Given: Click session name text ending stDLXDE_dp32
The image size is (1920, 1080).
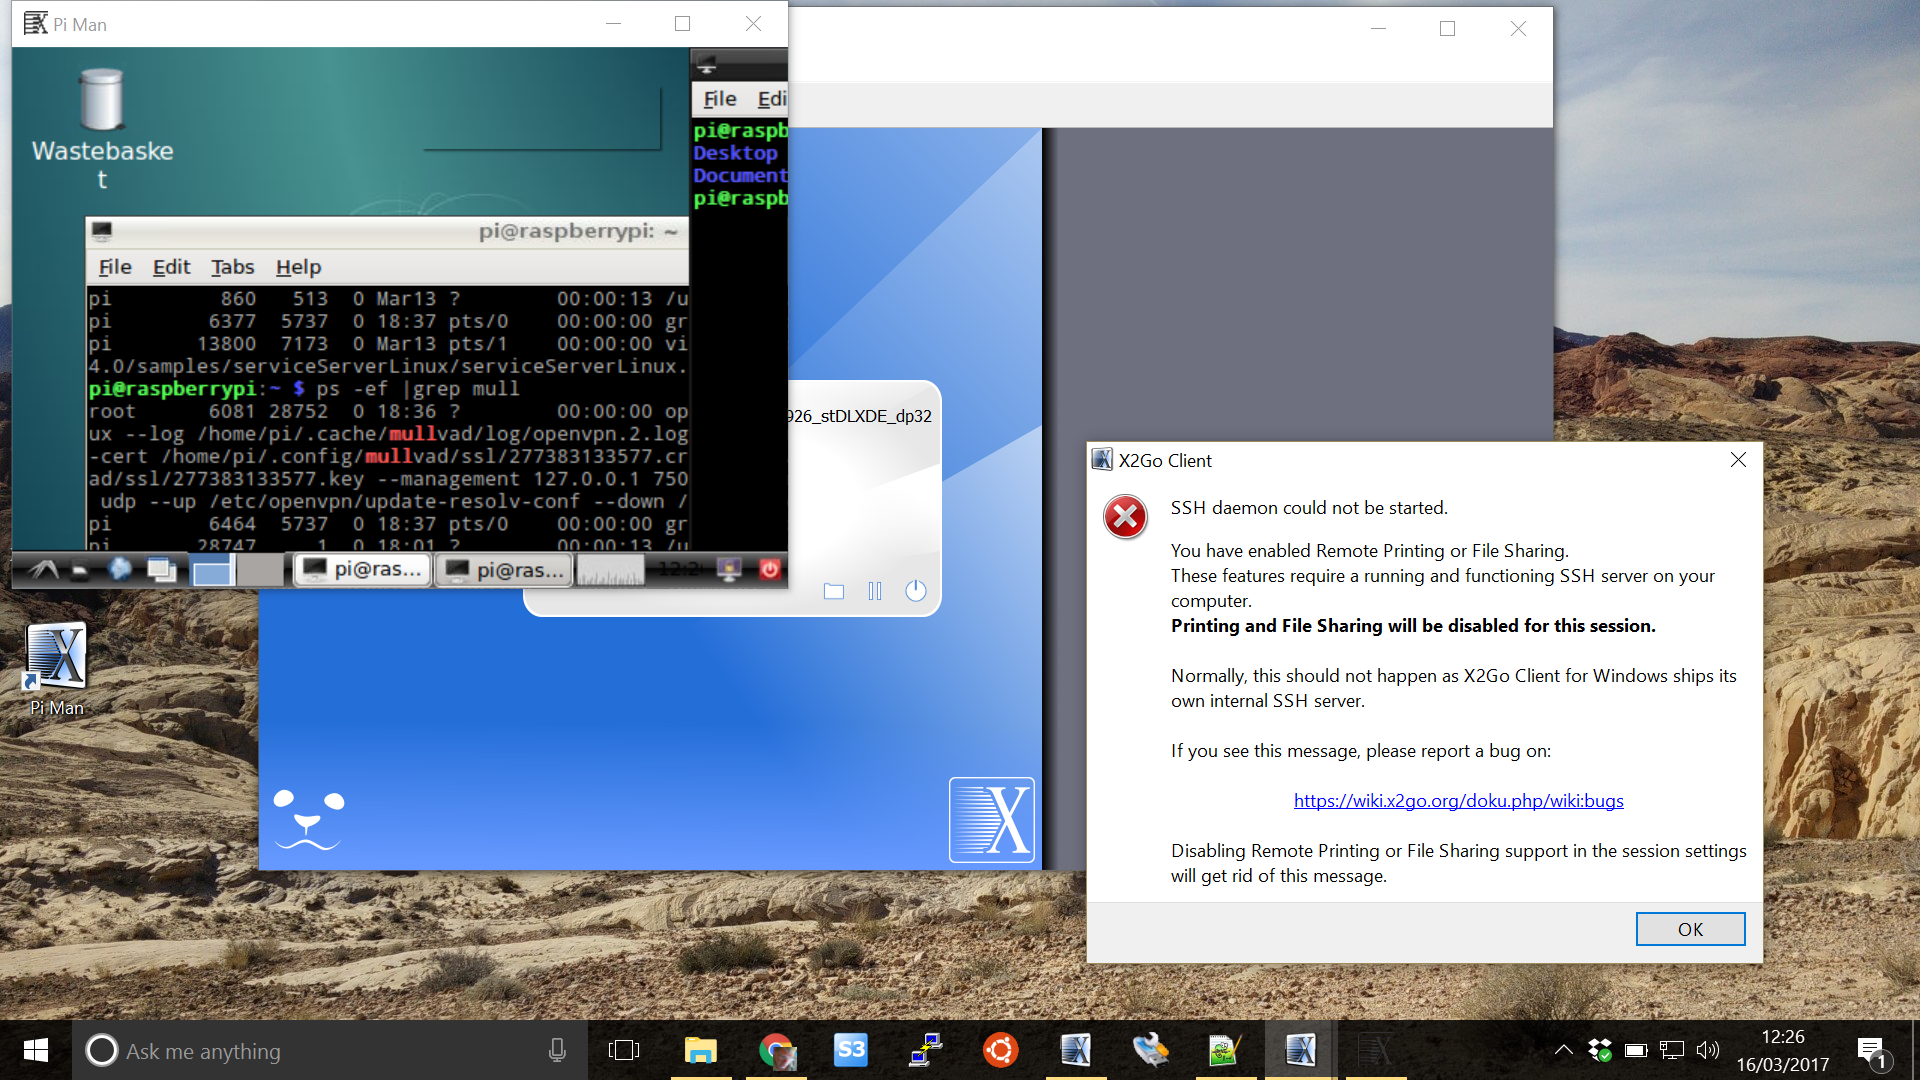Looking at the screenshot, I should coord(860,416).
